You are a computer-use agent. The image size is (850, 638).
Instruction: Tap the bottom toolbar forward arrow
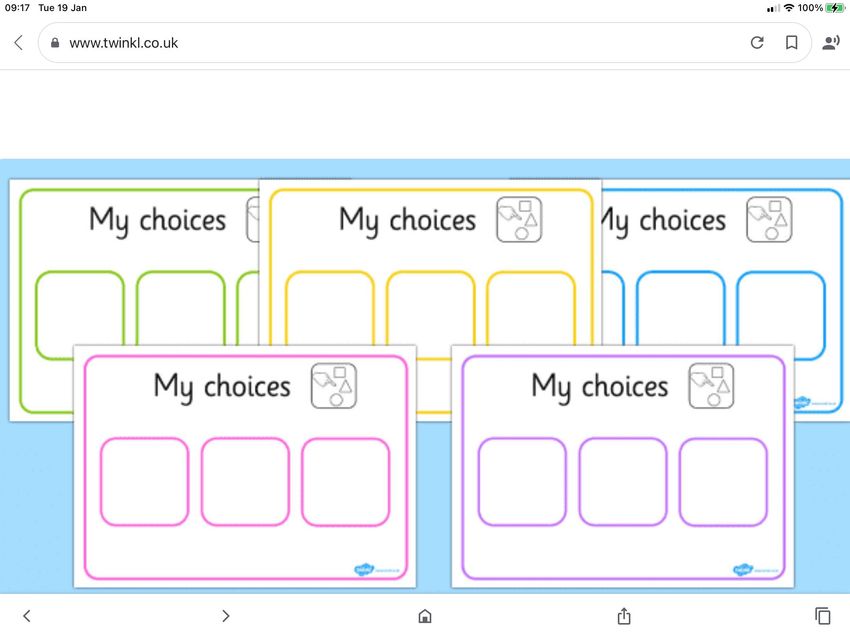pos(226,616)
